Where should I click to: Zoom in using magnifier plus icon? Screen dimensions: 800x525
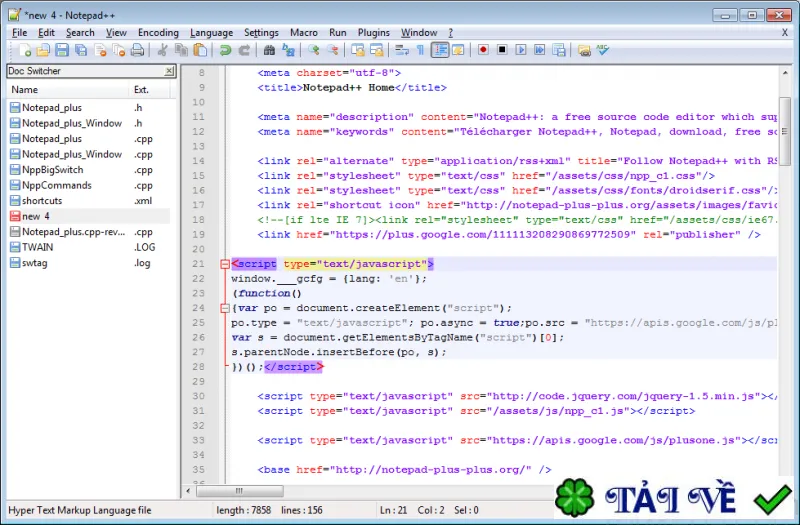pos(313,50)
